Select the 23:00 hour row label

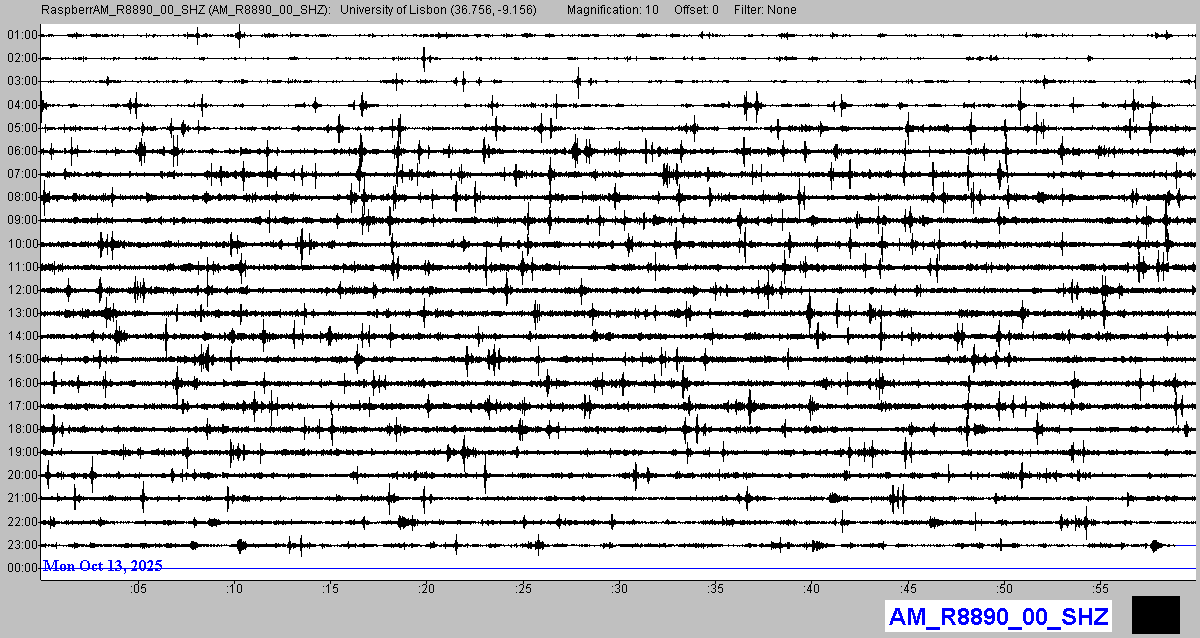21,545
